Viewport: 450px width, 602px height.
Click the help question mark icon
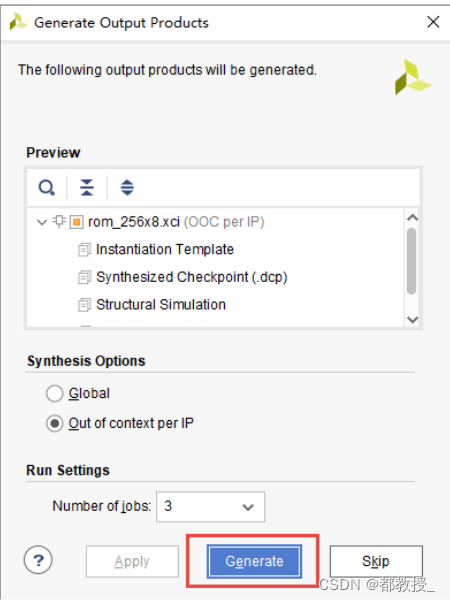(38, 560)
